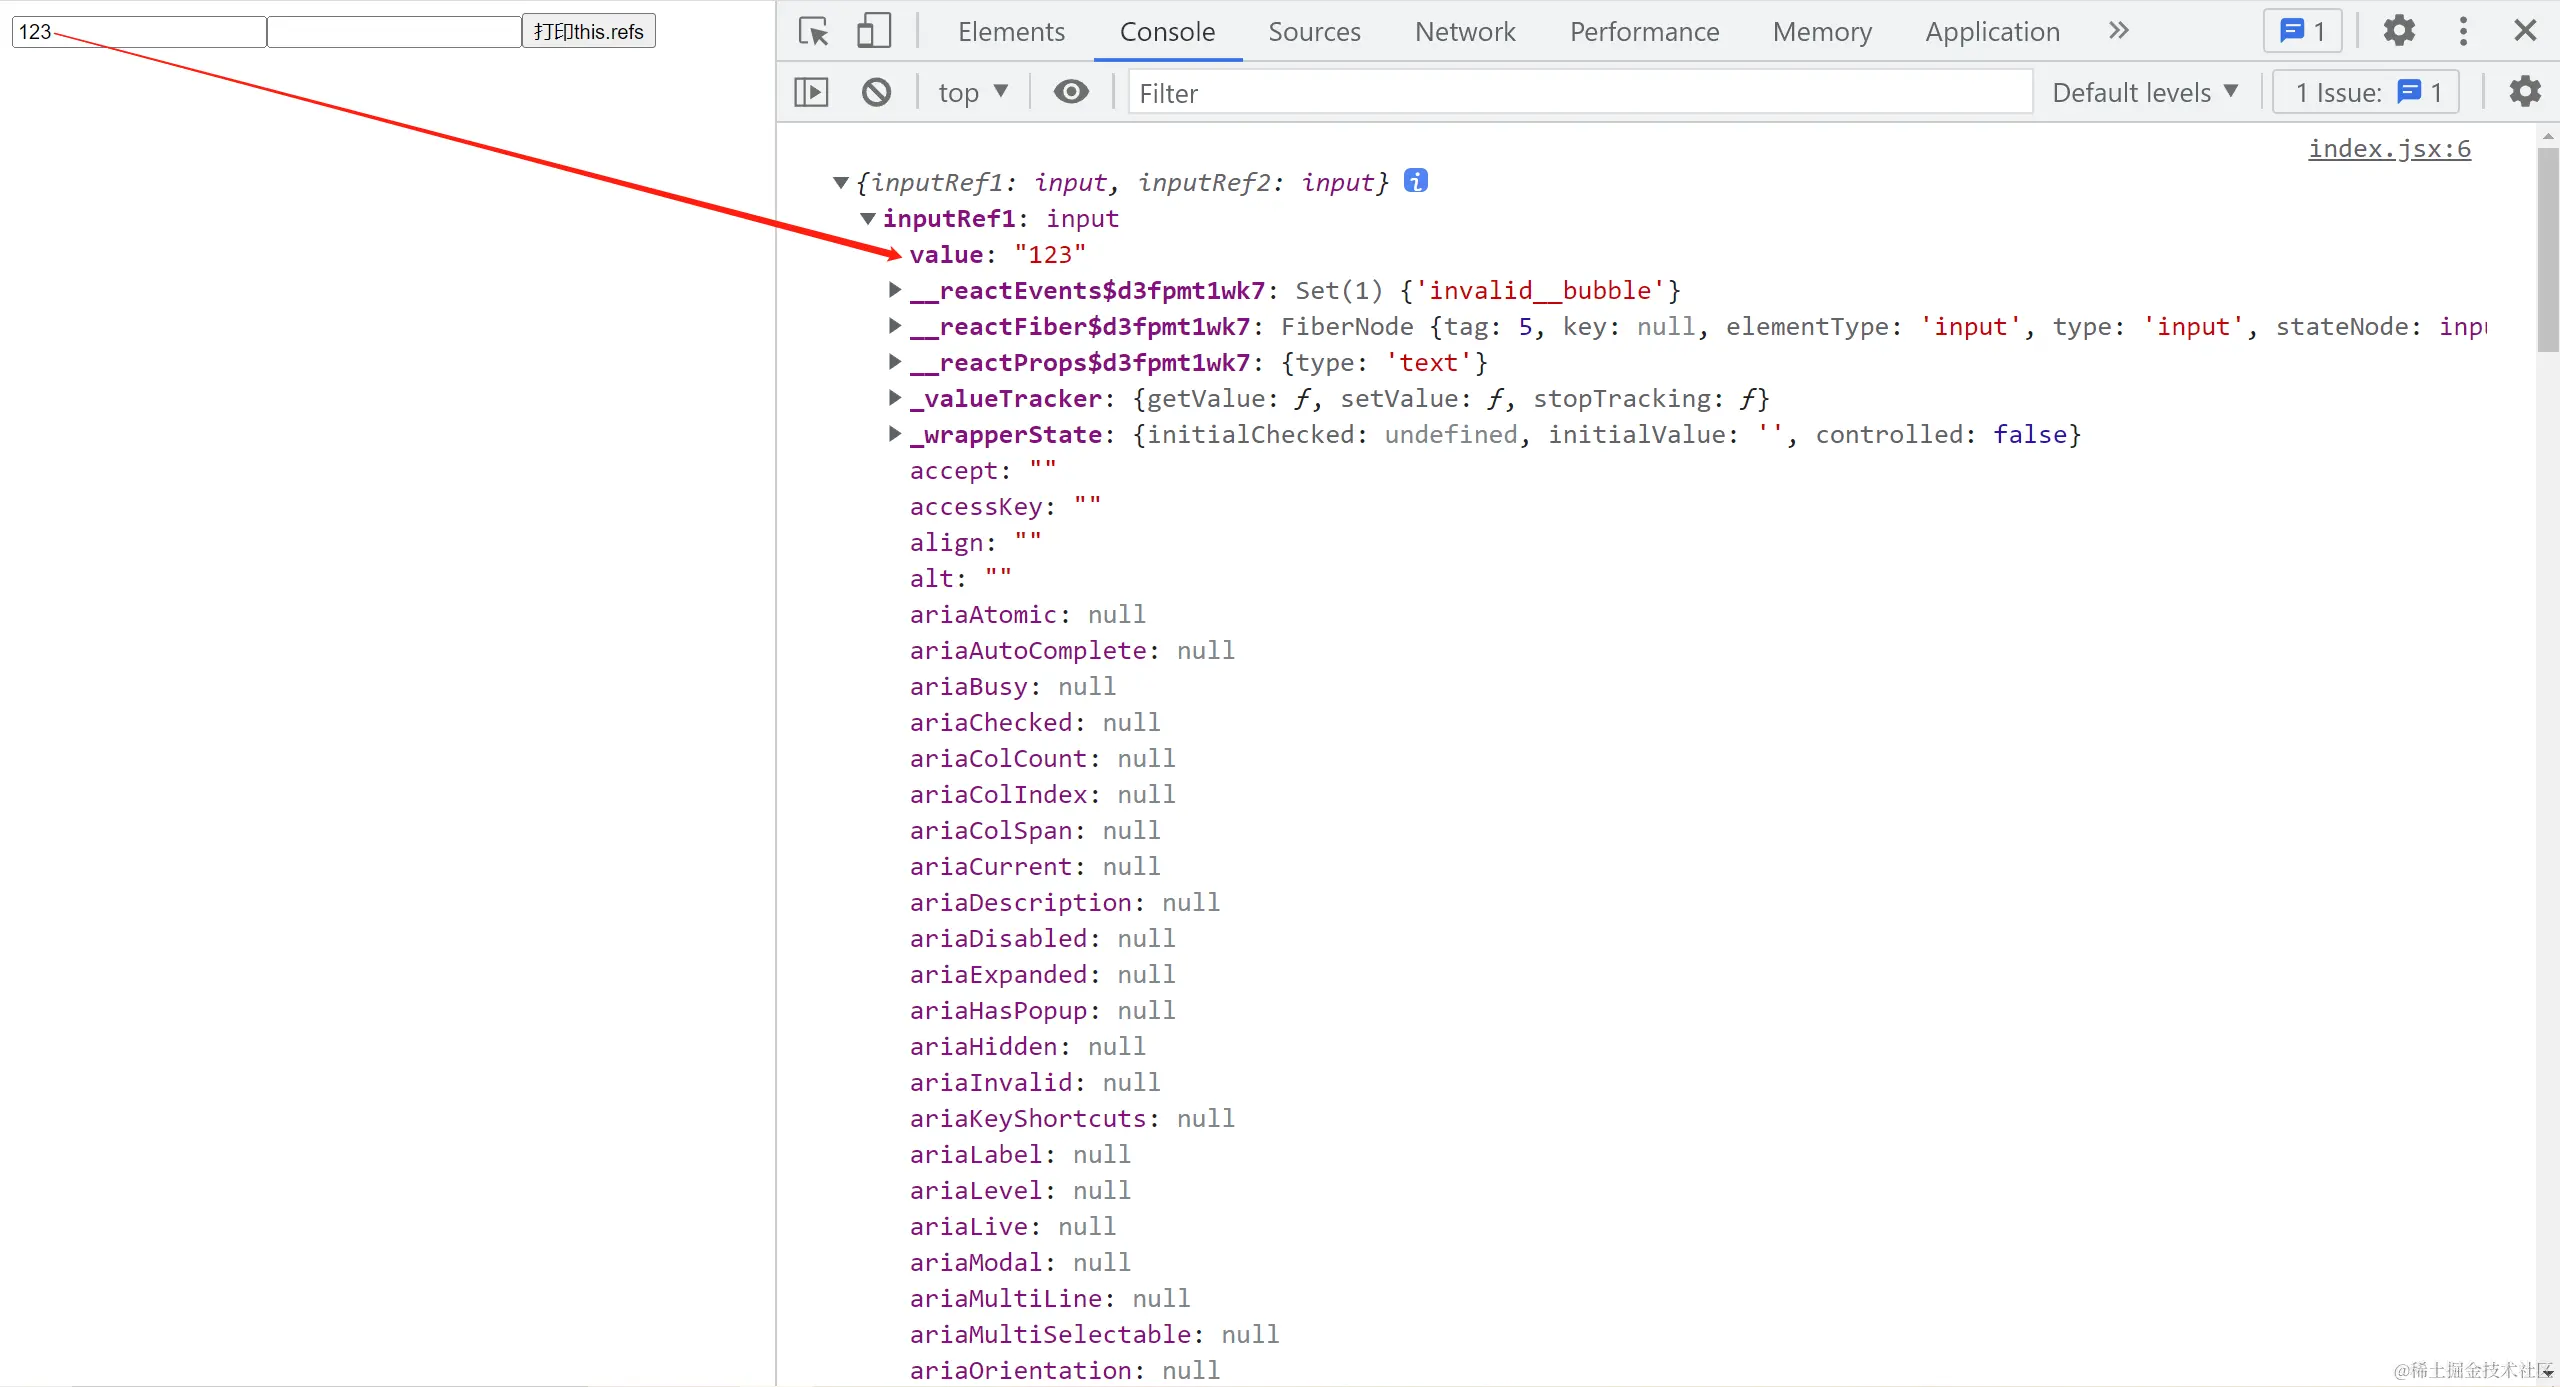Collapse the inputRef1 tree node
The height and width of the screenshot is (1387, 2560).
pyautogui.click(x=868, y=218)
